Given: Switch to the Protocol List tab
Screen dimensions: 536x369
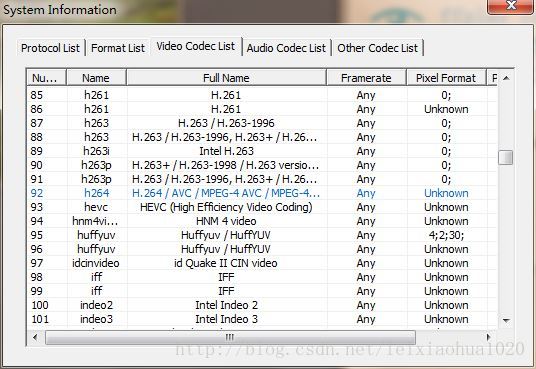Looking at the screenshot, I should click(50, 48).
